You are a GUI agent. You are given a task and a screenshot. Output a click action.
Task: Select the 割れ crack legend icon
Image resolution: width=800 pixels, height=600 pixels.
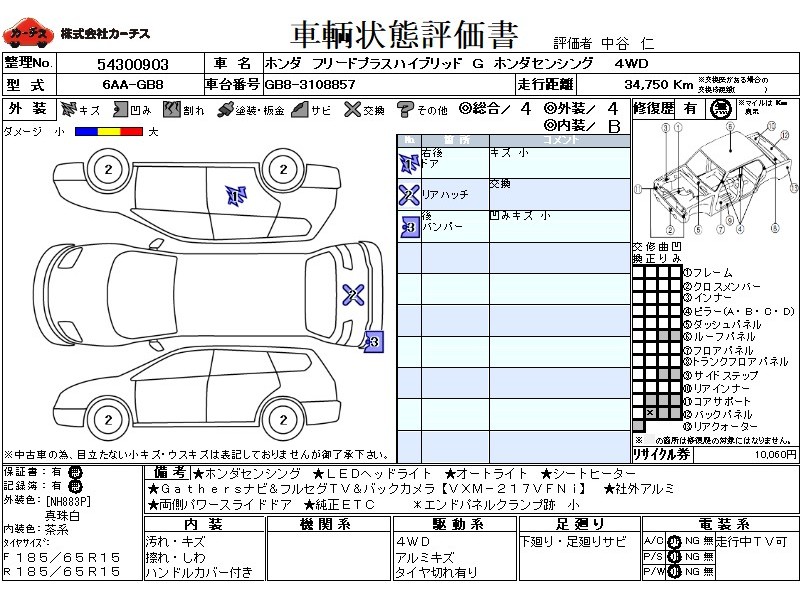coord(172,109)
